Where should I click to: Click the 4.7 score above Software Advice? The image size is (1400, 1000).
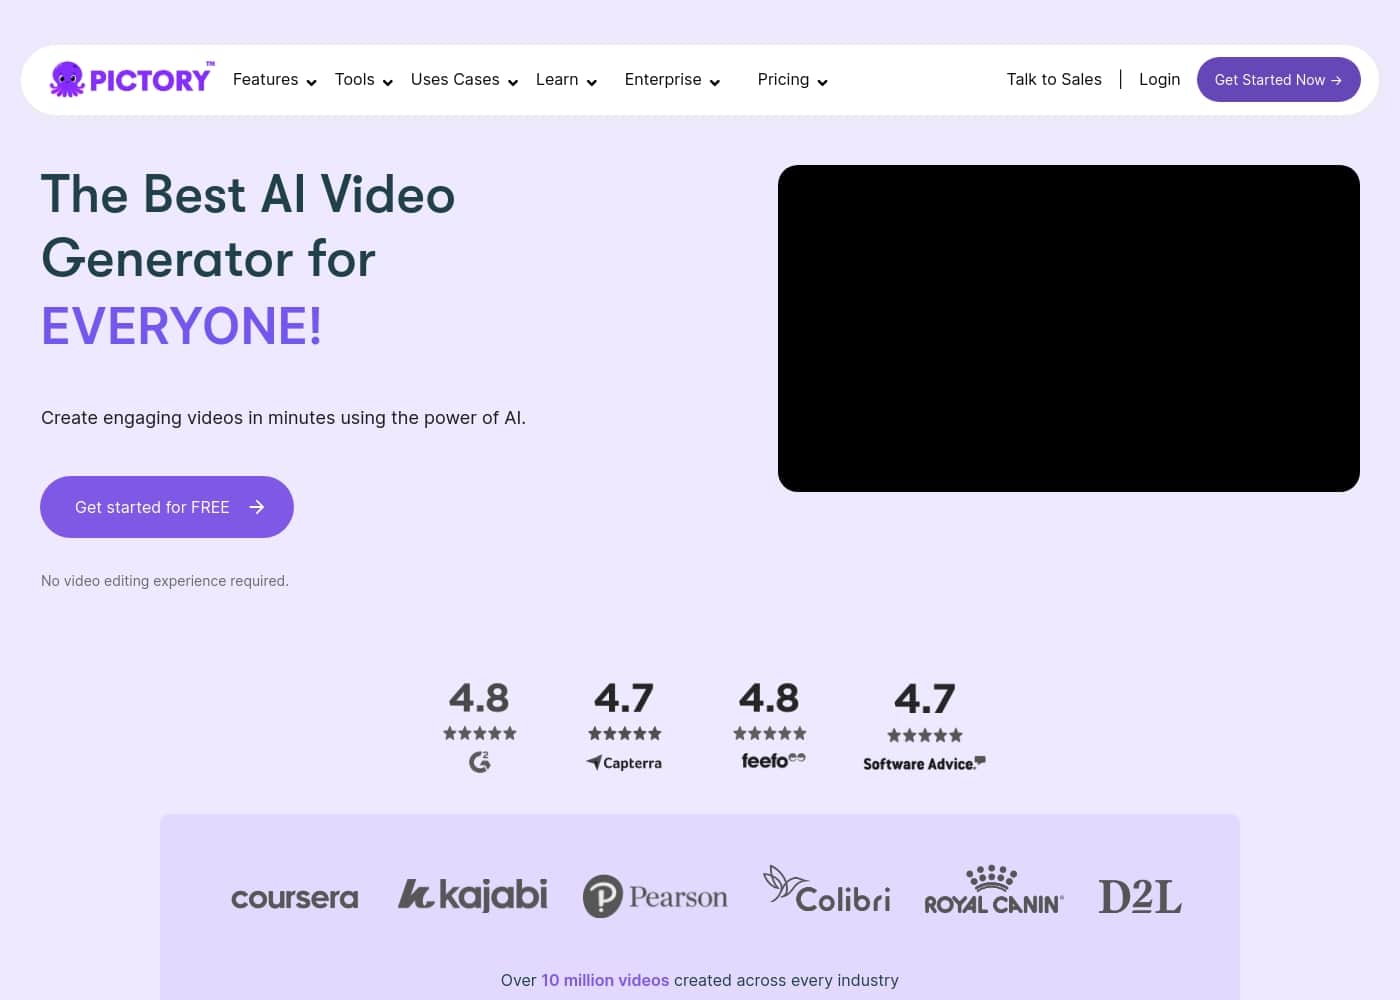pos(925,698)
